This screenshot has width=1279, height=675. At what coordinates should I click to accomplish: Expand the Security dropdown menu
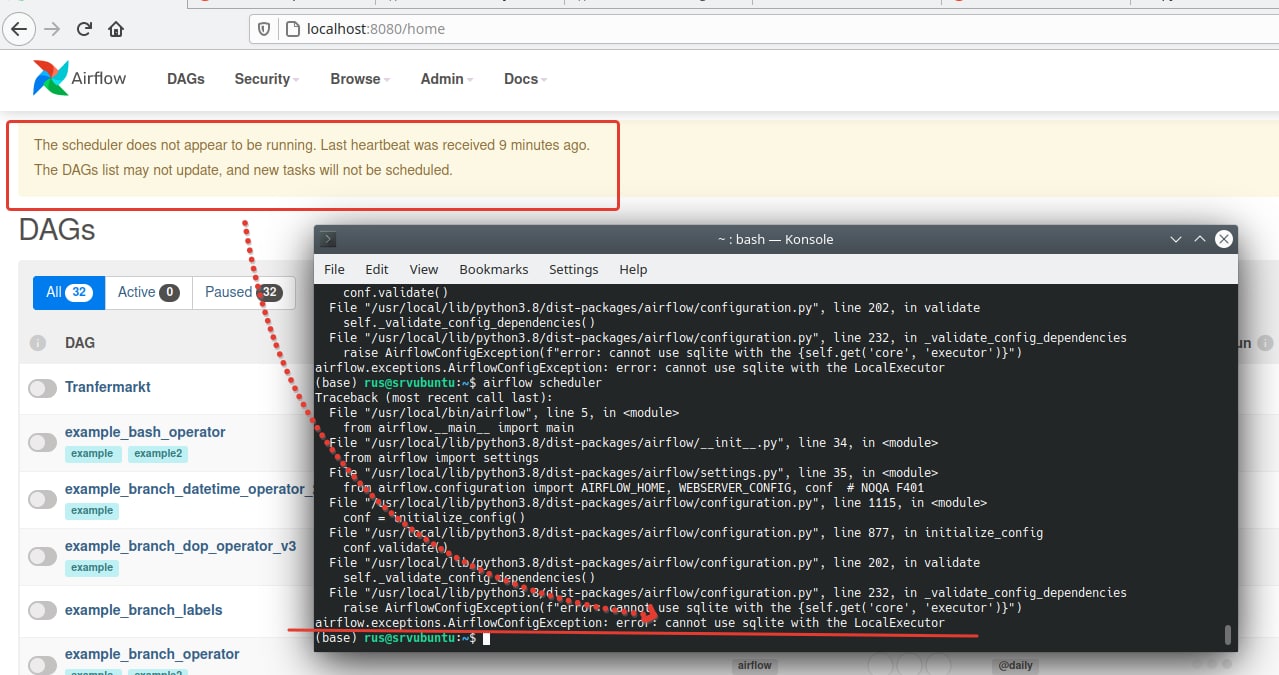(266, 79)
